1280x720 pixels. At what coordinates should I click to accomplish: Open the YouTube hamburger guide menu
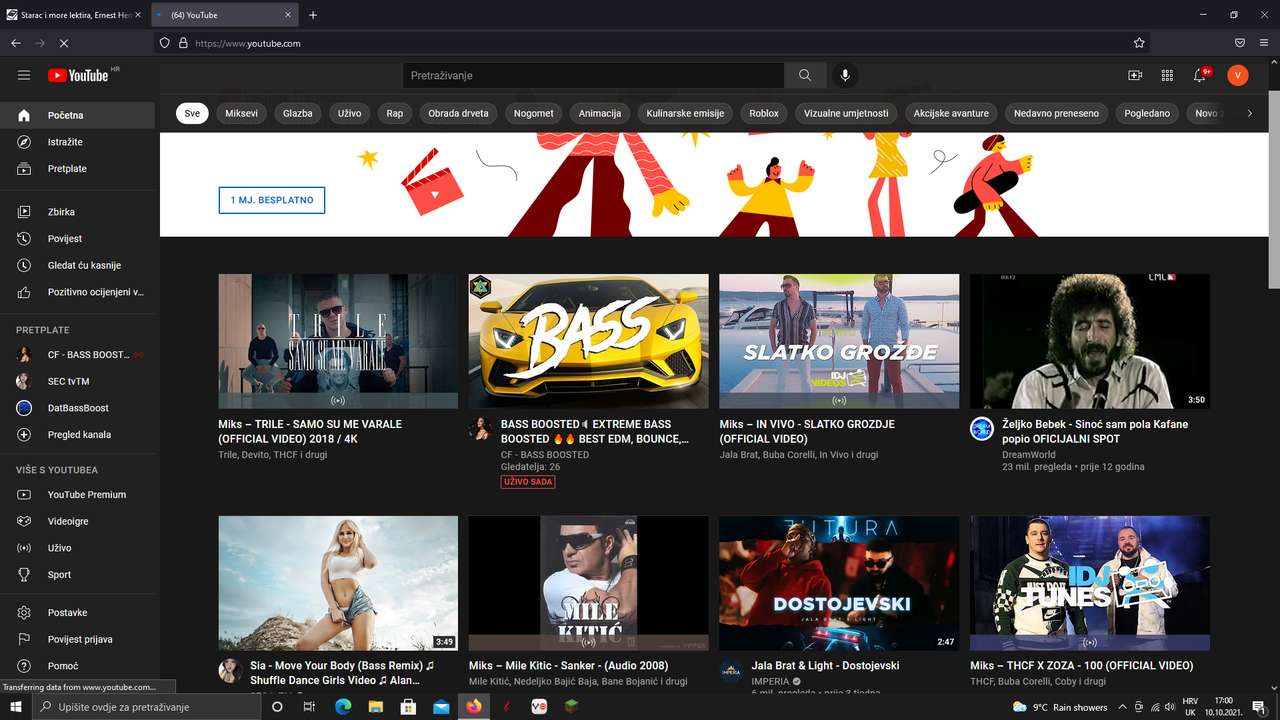coord(24,75)
